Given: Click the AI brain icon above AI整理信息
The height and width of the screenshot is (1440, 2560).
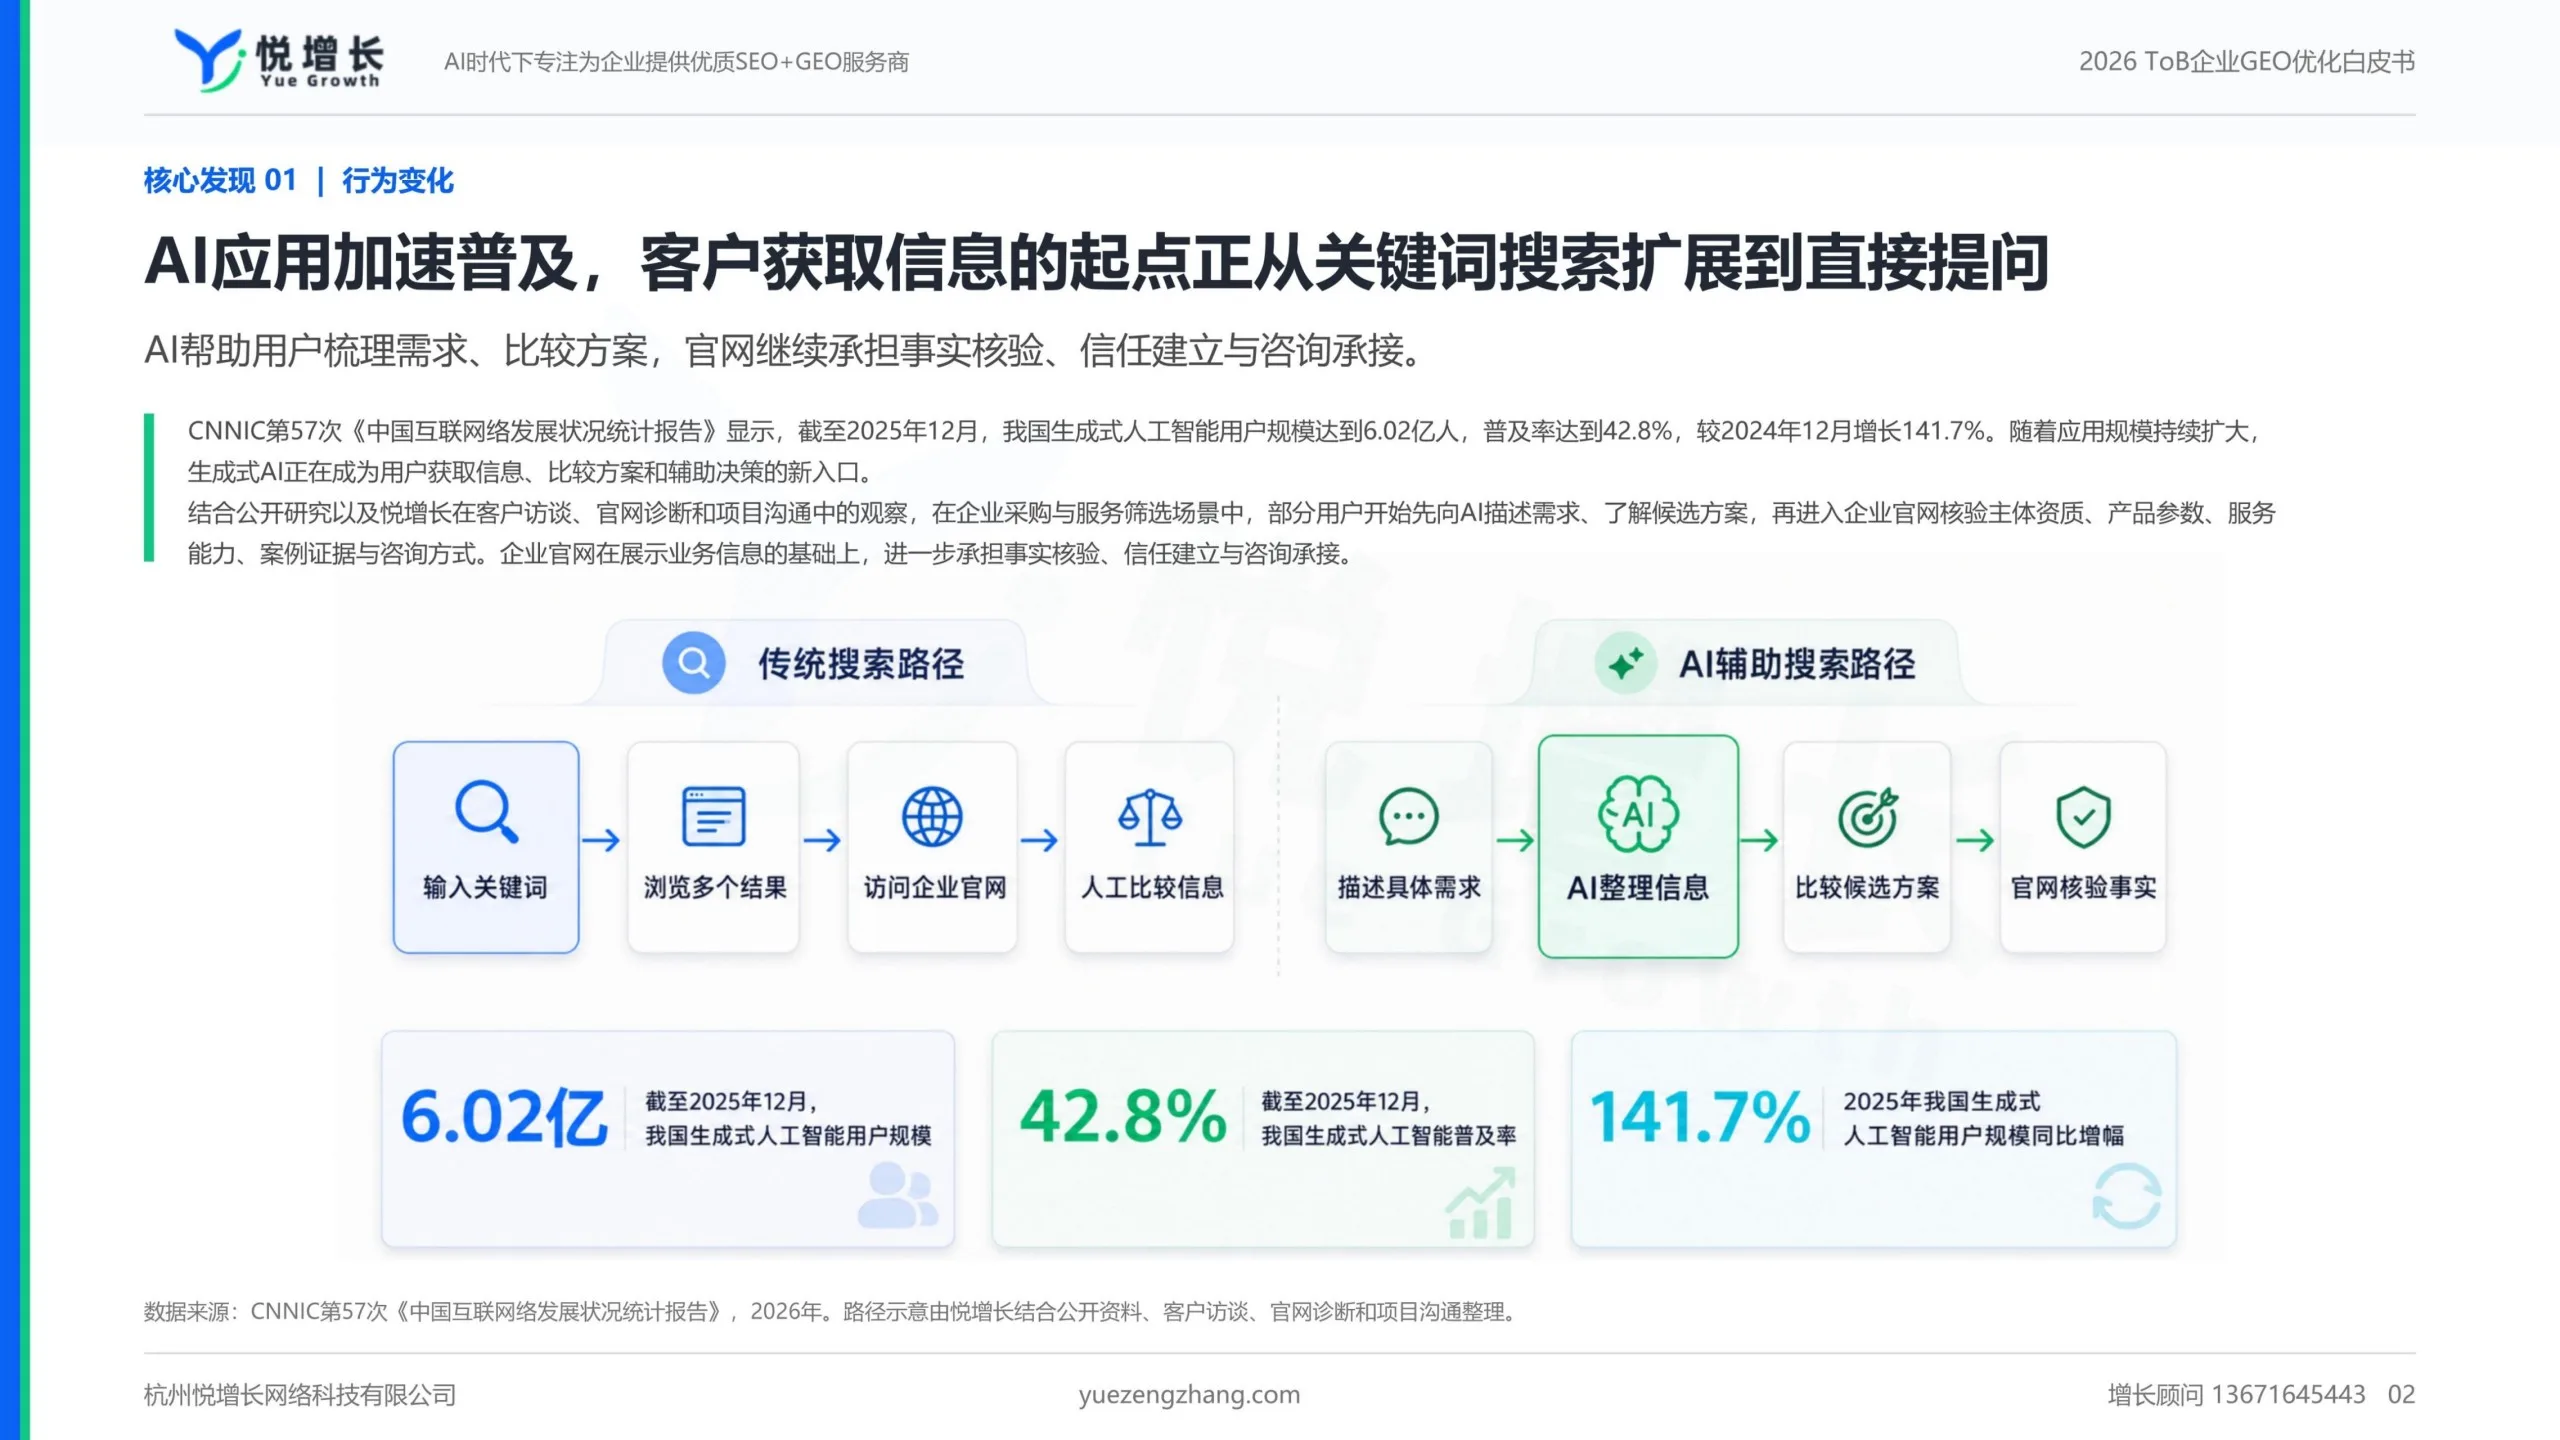Looking at the screenshot, I should click(1638, 814).
